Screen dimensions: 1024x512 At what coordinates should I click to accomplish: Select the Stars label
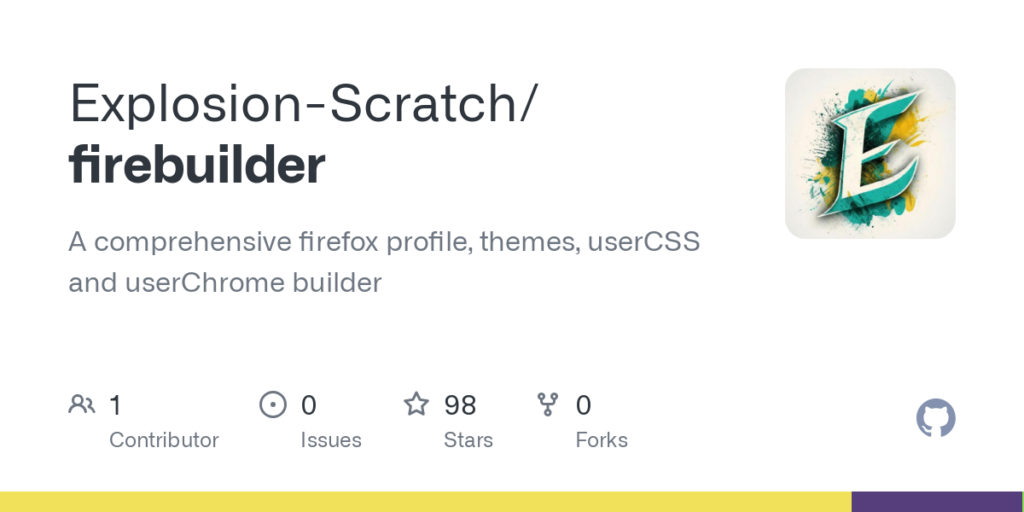tap(469, 440)
